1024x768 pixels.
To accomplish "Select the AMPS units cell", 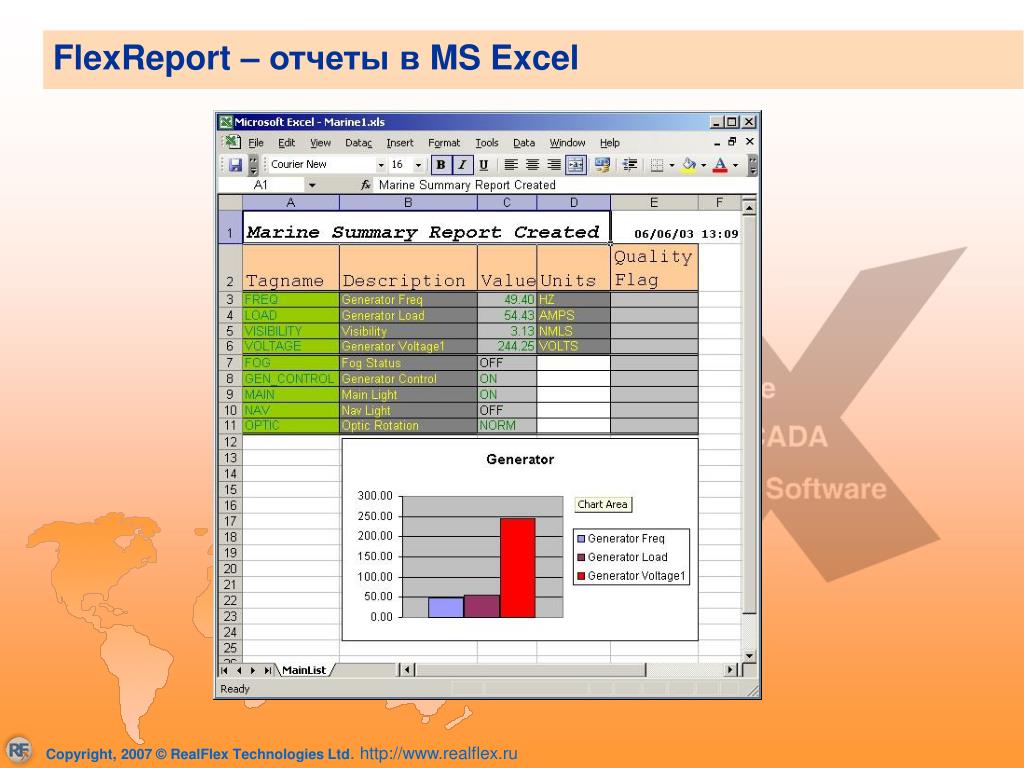I will point(573,315).
